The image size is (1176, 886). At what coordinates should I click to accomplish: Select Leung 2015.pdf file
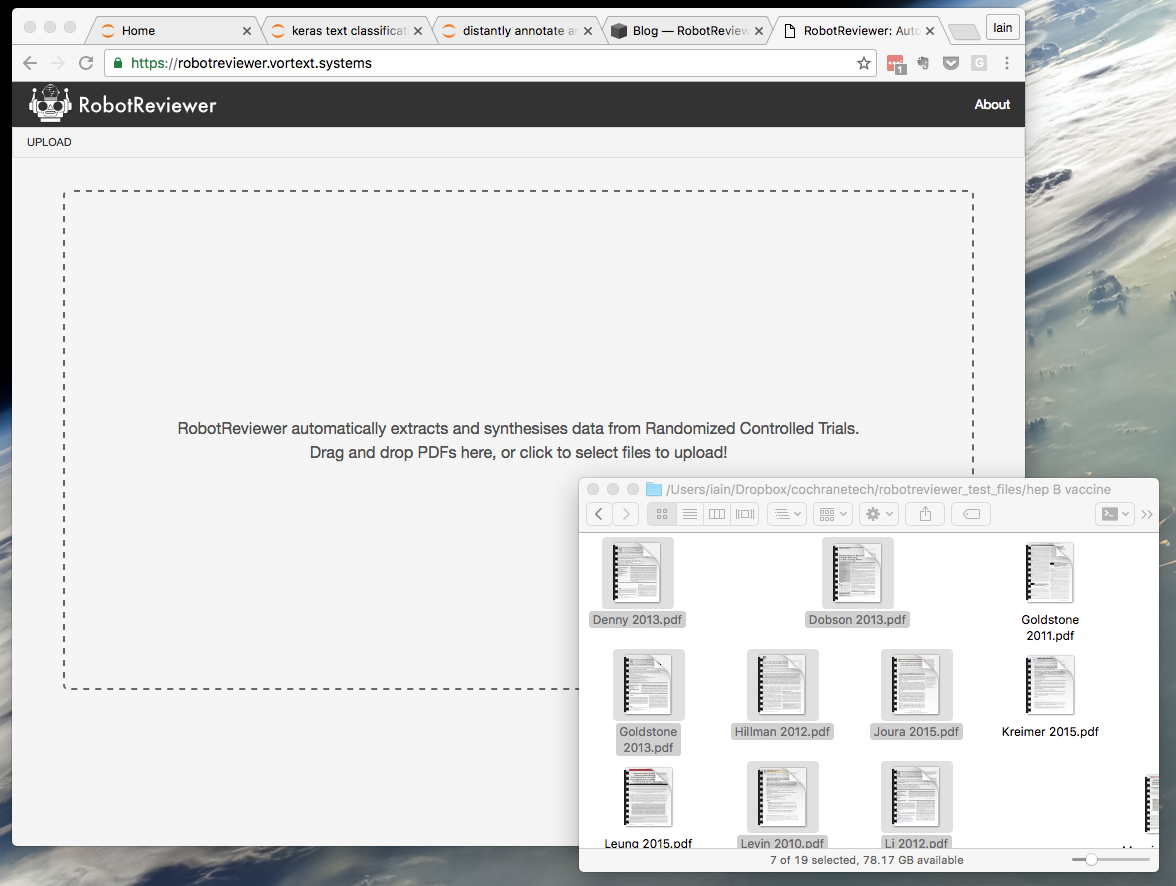tap(648, 806)
